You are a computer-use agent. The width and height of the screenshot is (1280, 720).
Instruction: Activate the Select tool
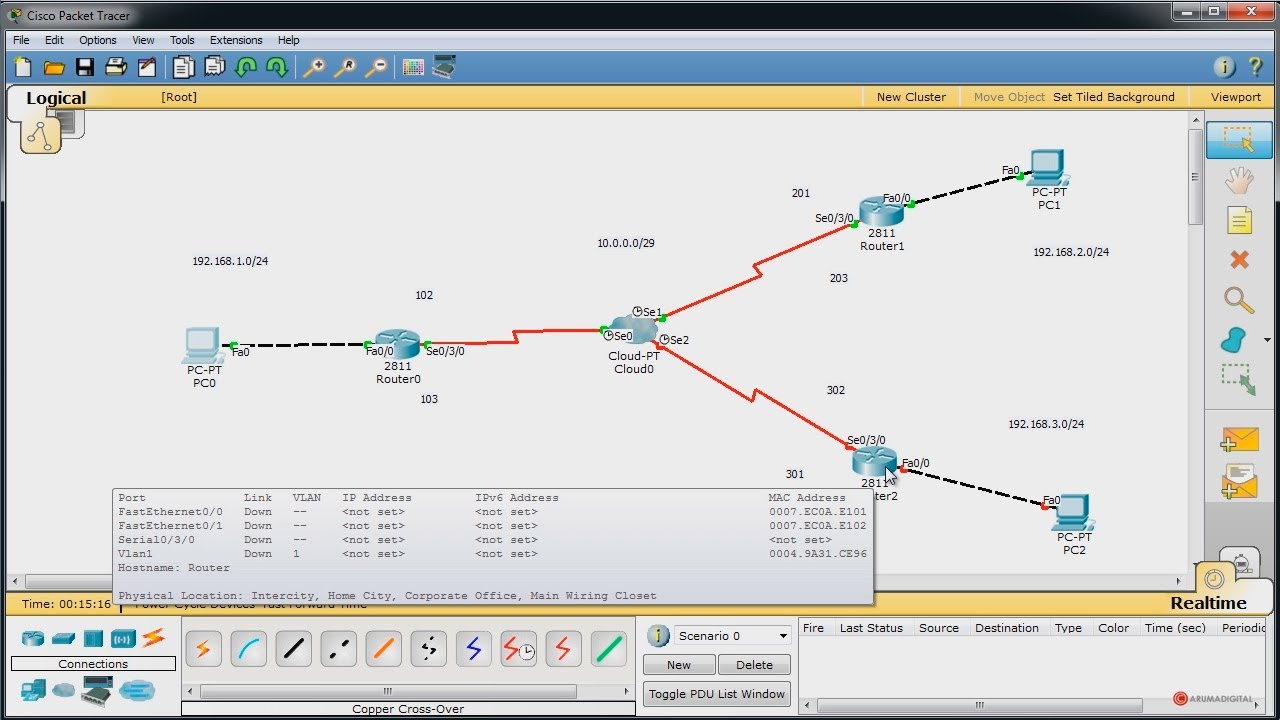(x=1238, y=140)
